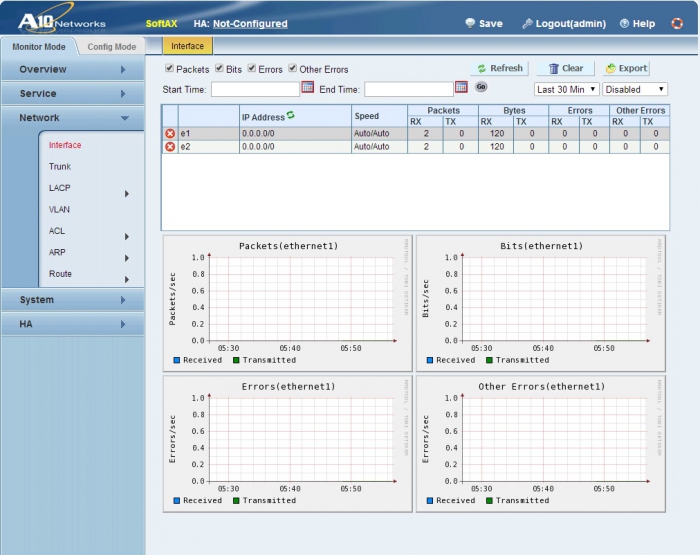Open the Disabled auto-refresh dropdown
This screenshot has width=700, height=555.
pyautogui.click(x=634, y=89)
